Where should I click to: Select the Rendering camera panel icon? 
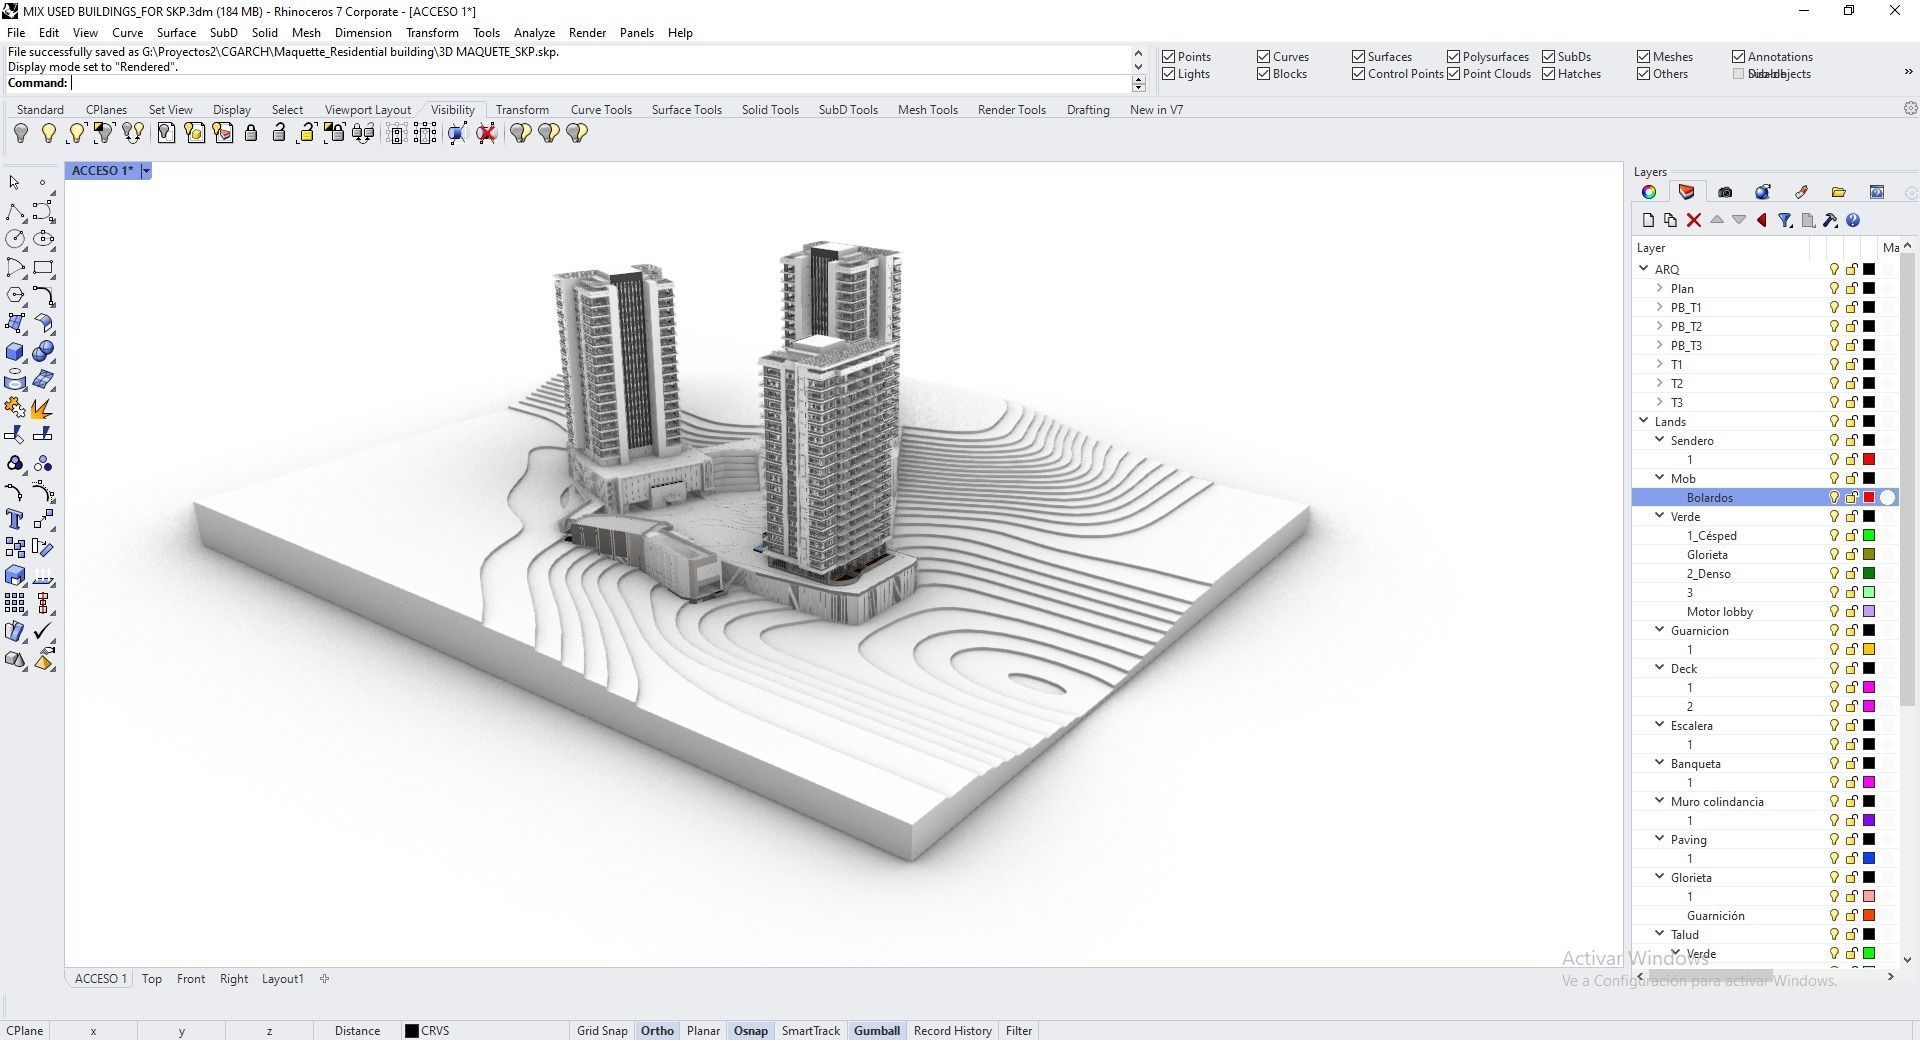1726,192
